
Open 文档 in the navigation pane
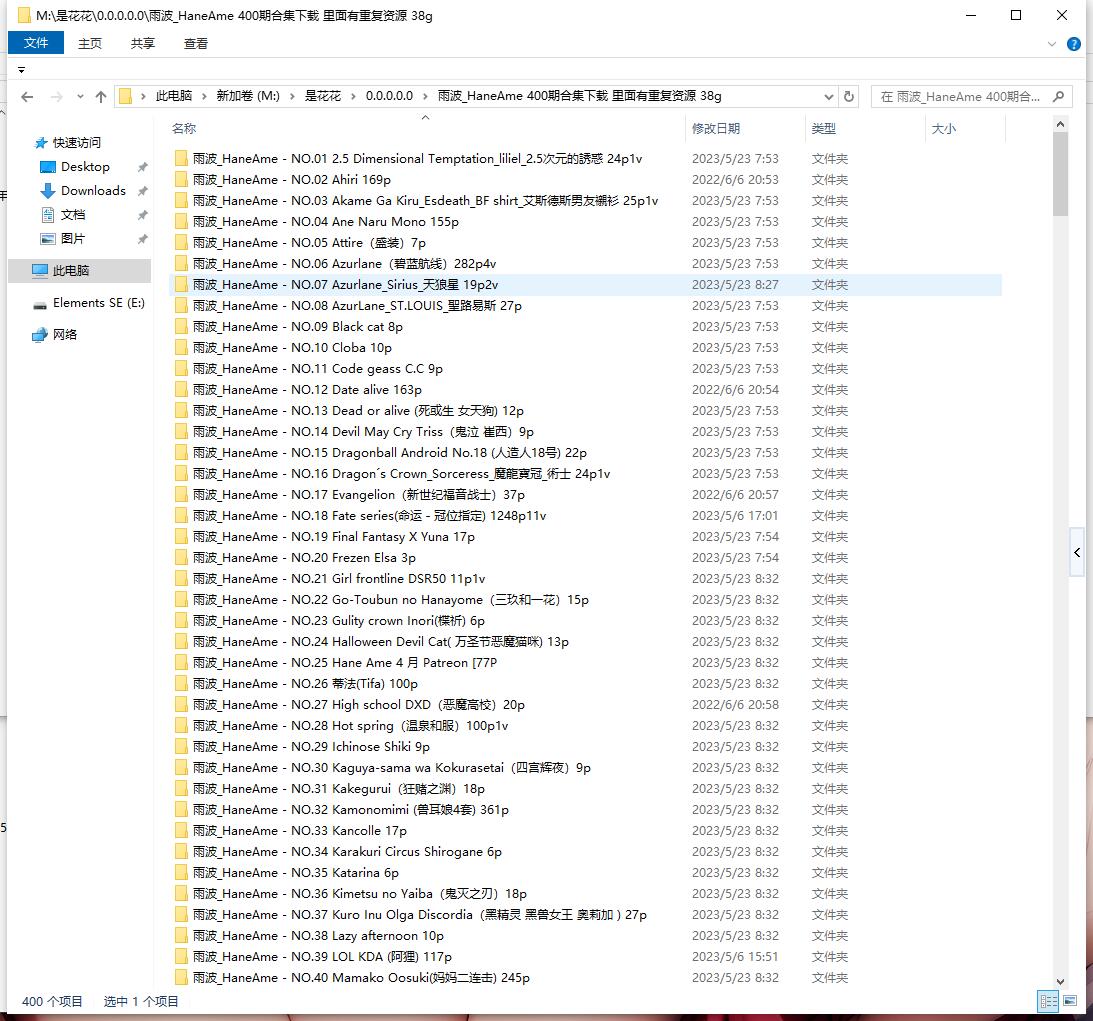[72, 215]
